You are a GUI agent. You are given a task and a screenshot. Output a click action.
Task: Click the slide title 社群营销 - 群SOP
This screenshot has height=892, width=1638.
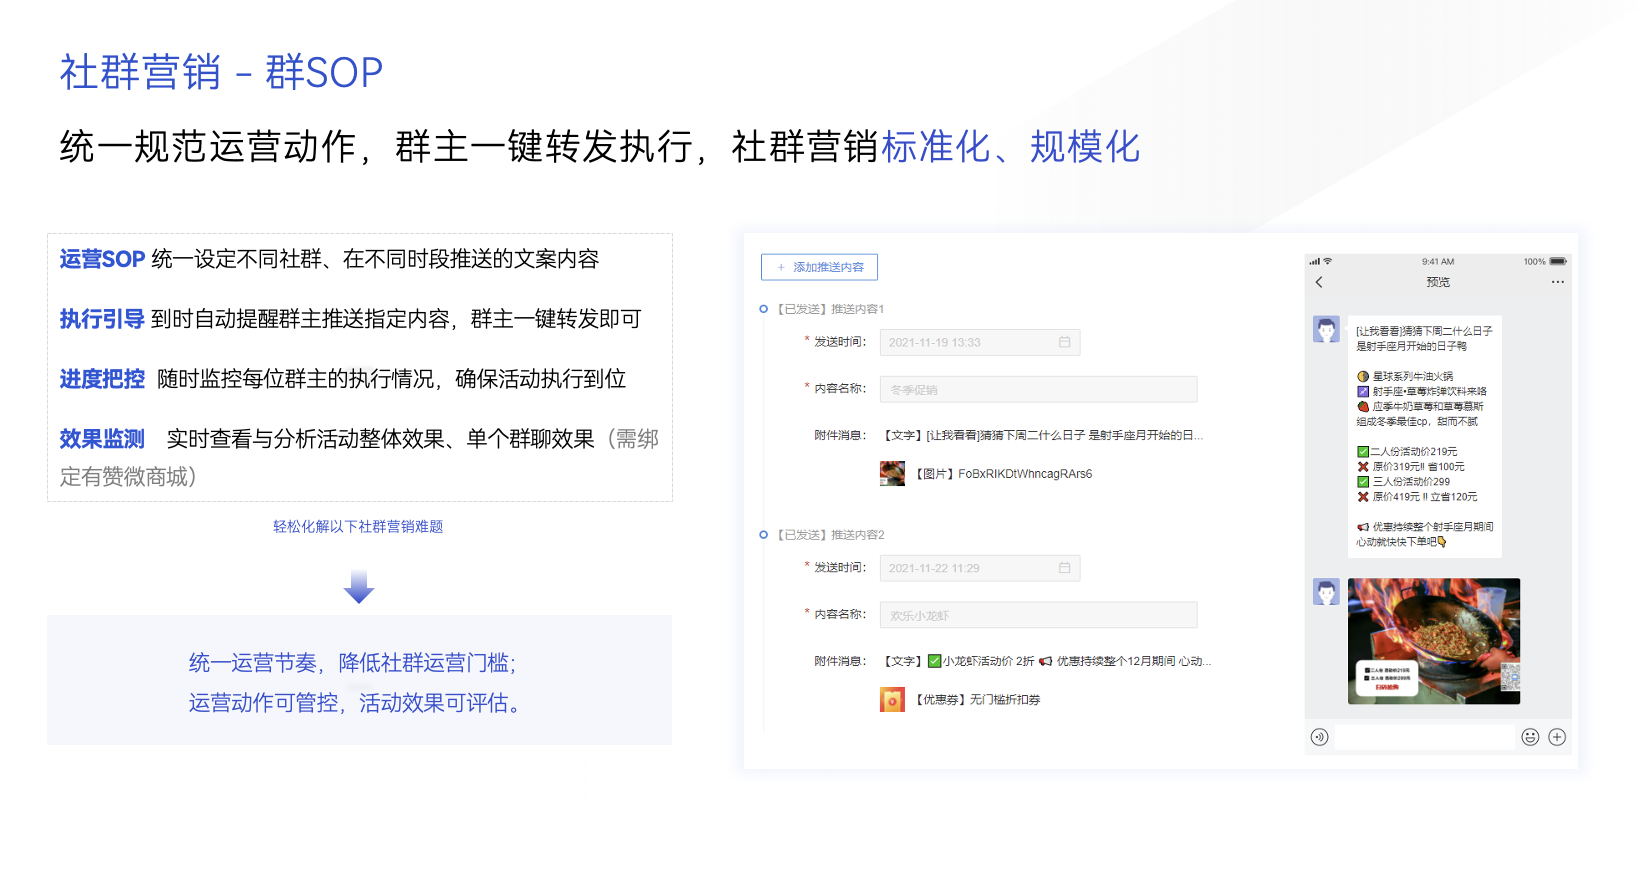tap(221, 72)
